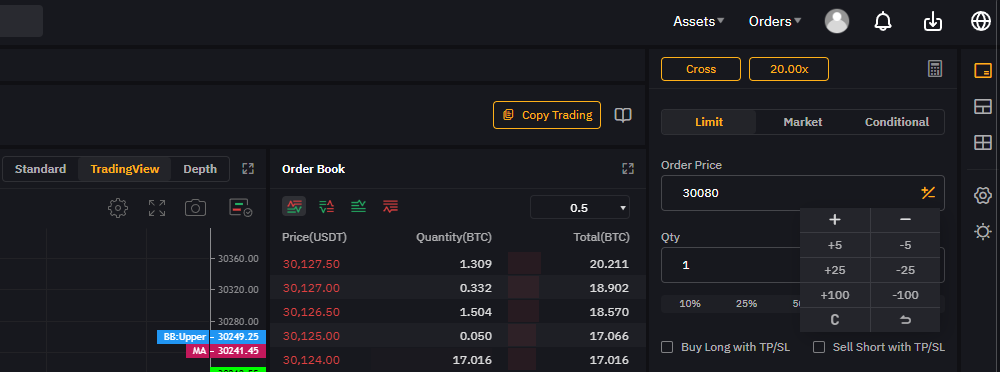Viewport: 1000px width, 372px height.
Task: Click the Copy Trading button
Action: 547,115
